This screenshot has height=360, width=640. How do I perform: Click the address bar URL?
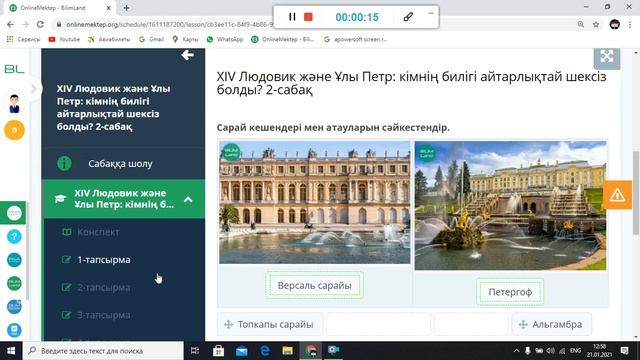pyautogui.click(x=169, y=24)
